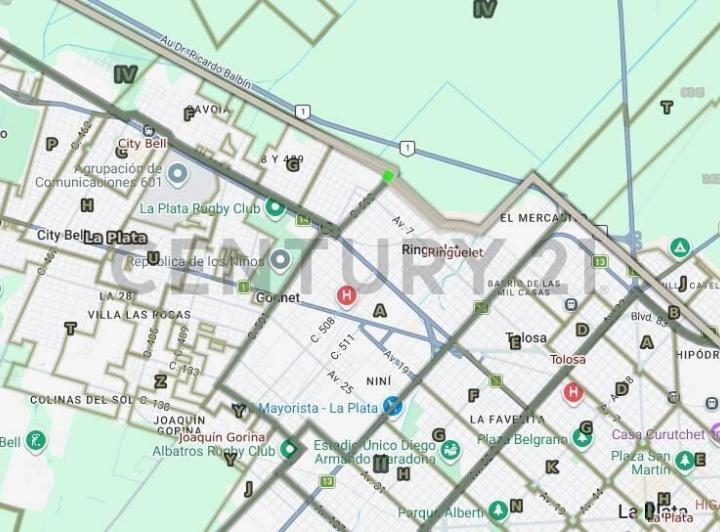The width and height of the screenshot is (720, 532).
Task: Select the Agrupación de Comunicaciones 601 pin
Action: [x=177, y=174]
